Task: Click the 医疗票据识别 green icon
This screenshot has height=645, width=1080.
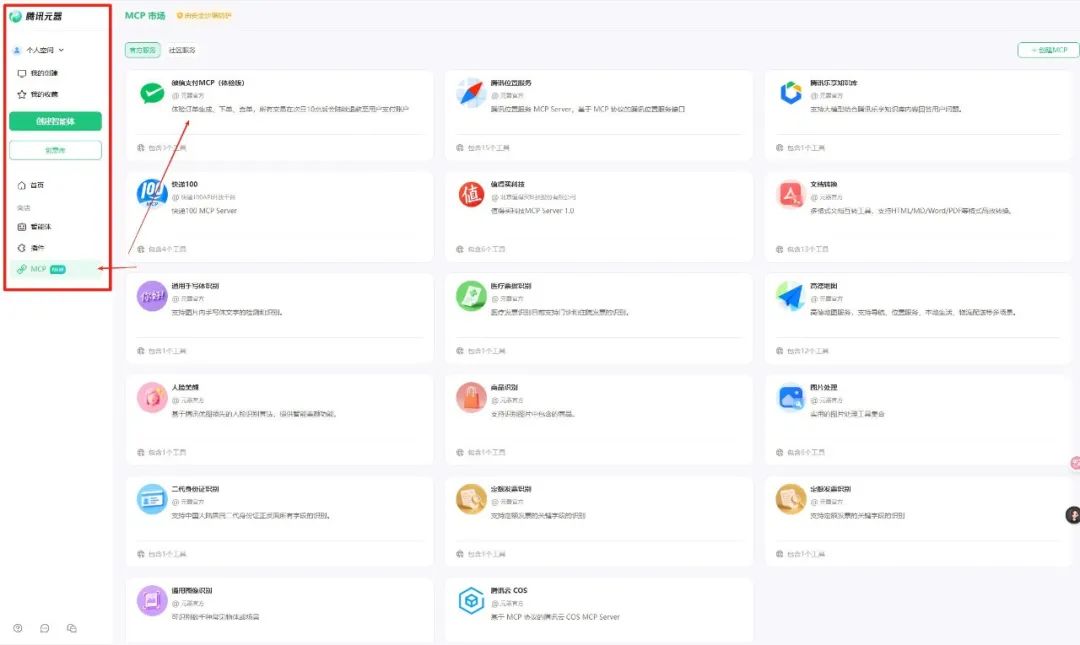Action: coord(471,296)
